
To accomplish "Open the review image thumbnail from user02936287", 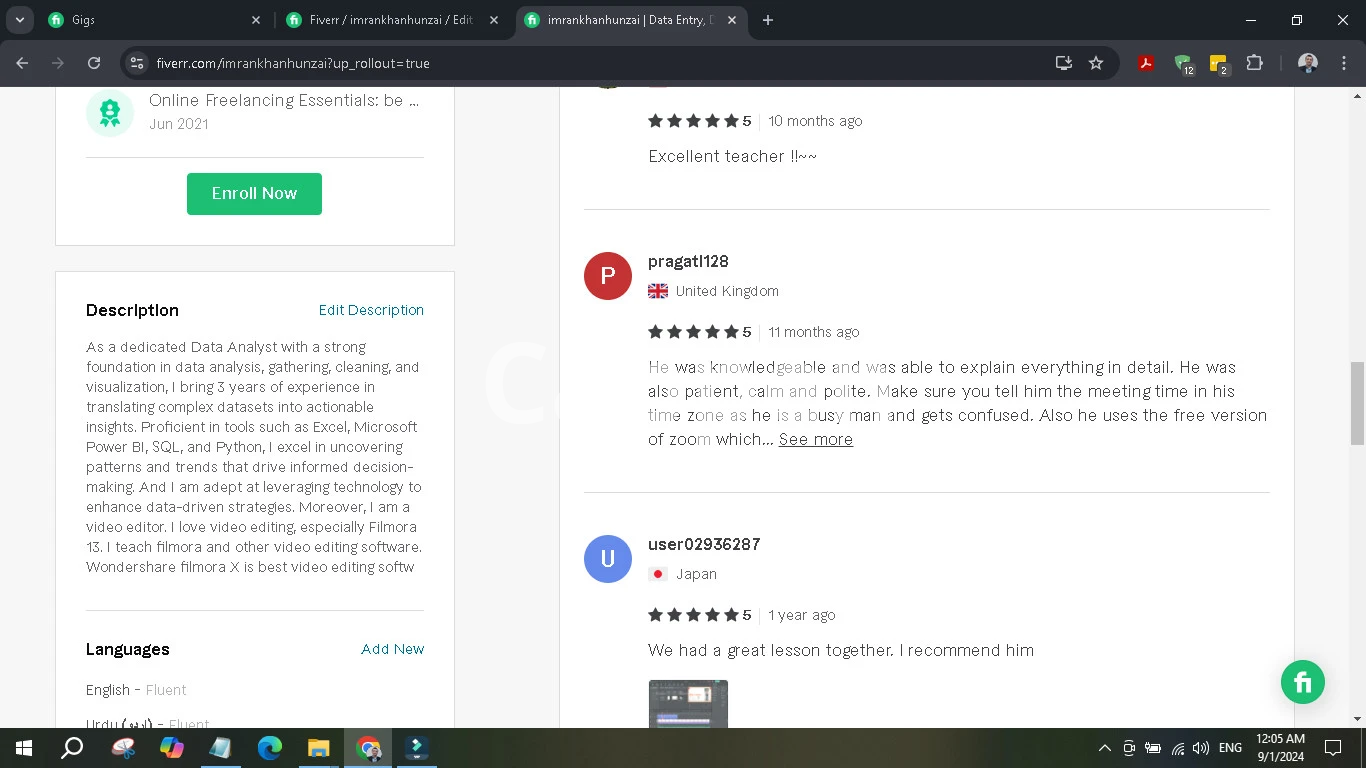I will click(x=688, y=704).
